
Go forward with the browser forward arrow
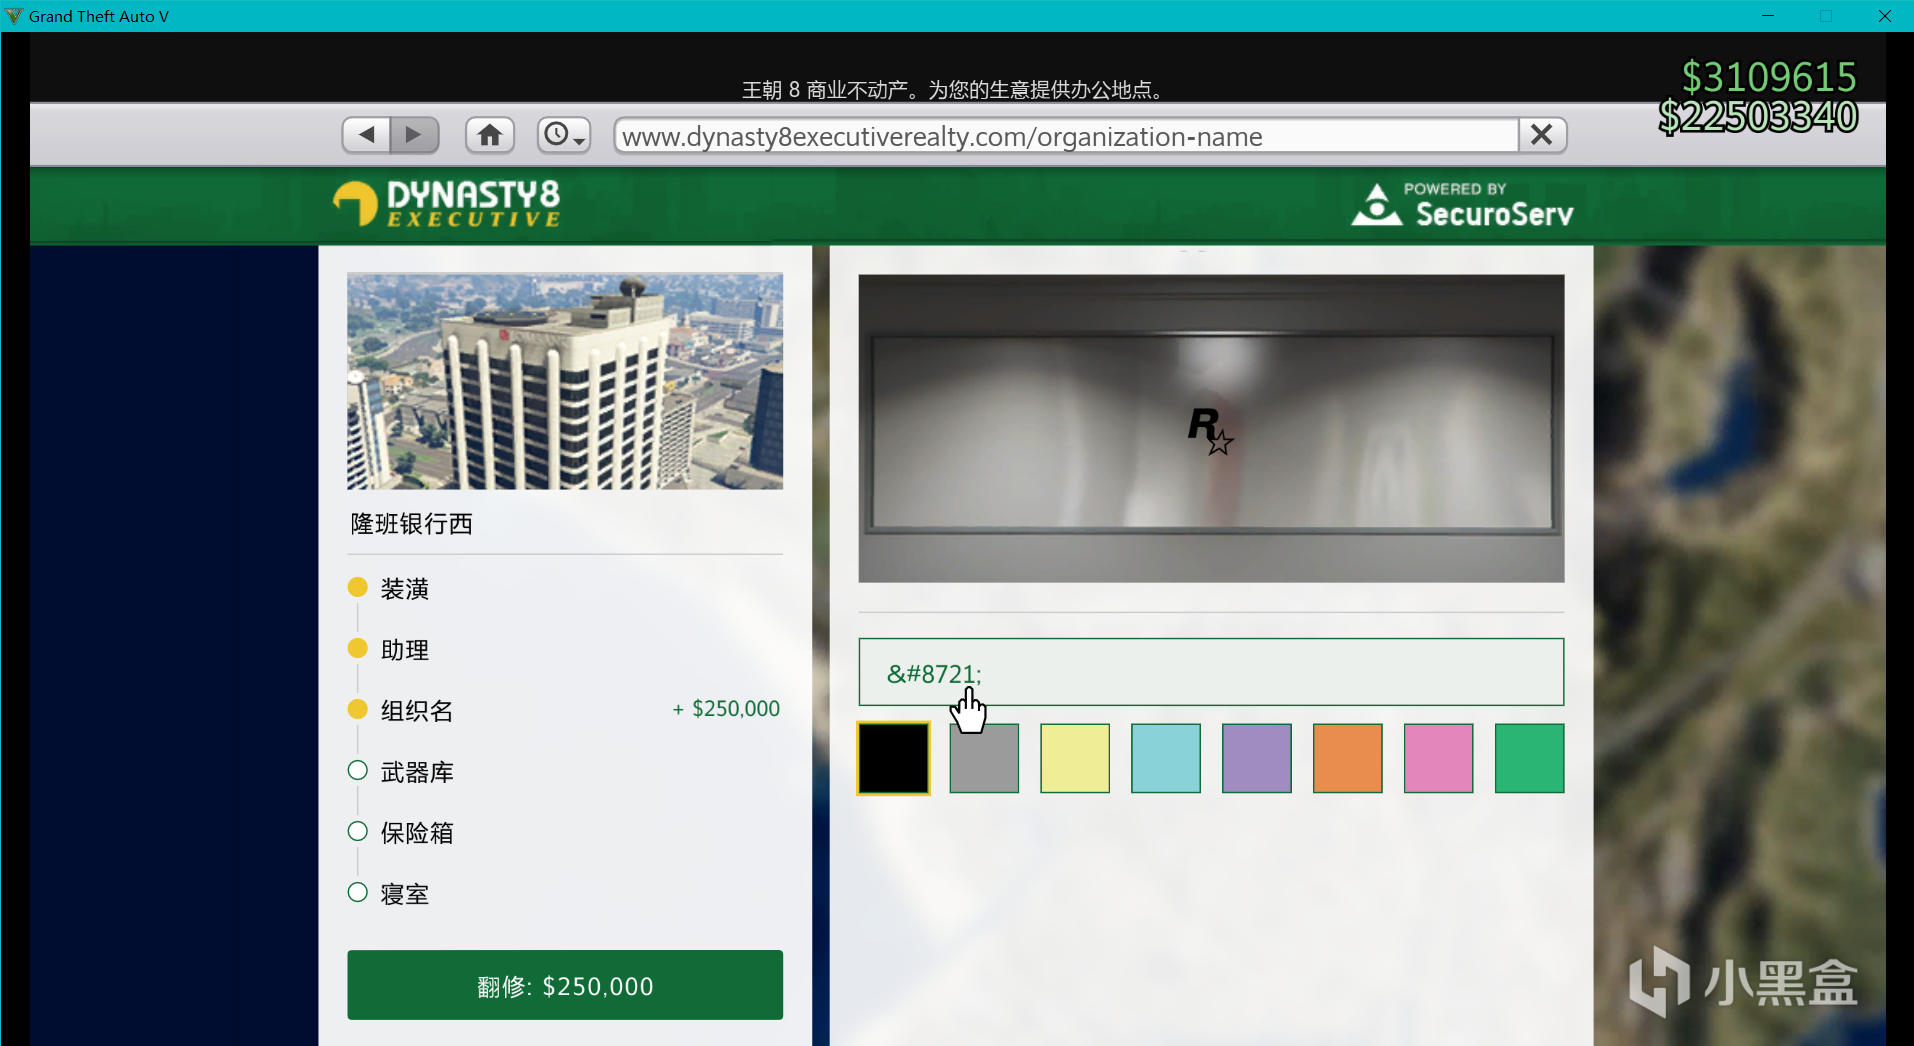coord(415,135)
